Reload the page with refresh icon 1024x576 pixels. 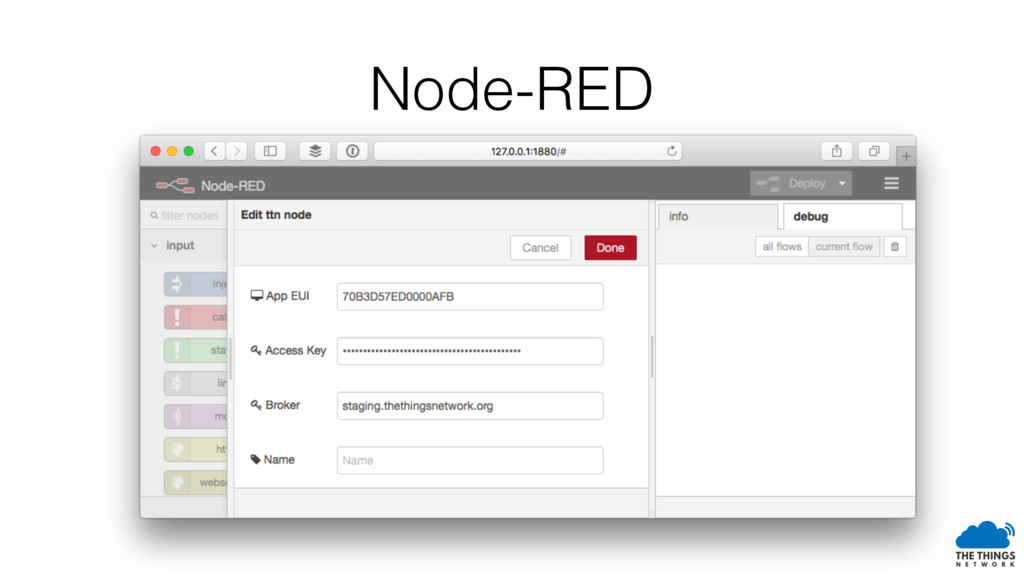point(671,151)
